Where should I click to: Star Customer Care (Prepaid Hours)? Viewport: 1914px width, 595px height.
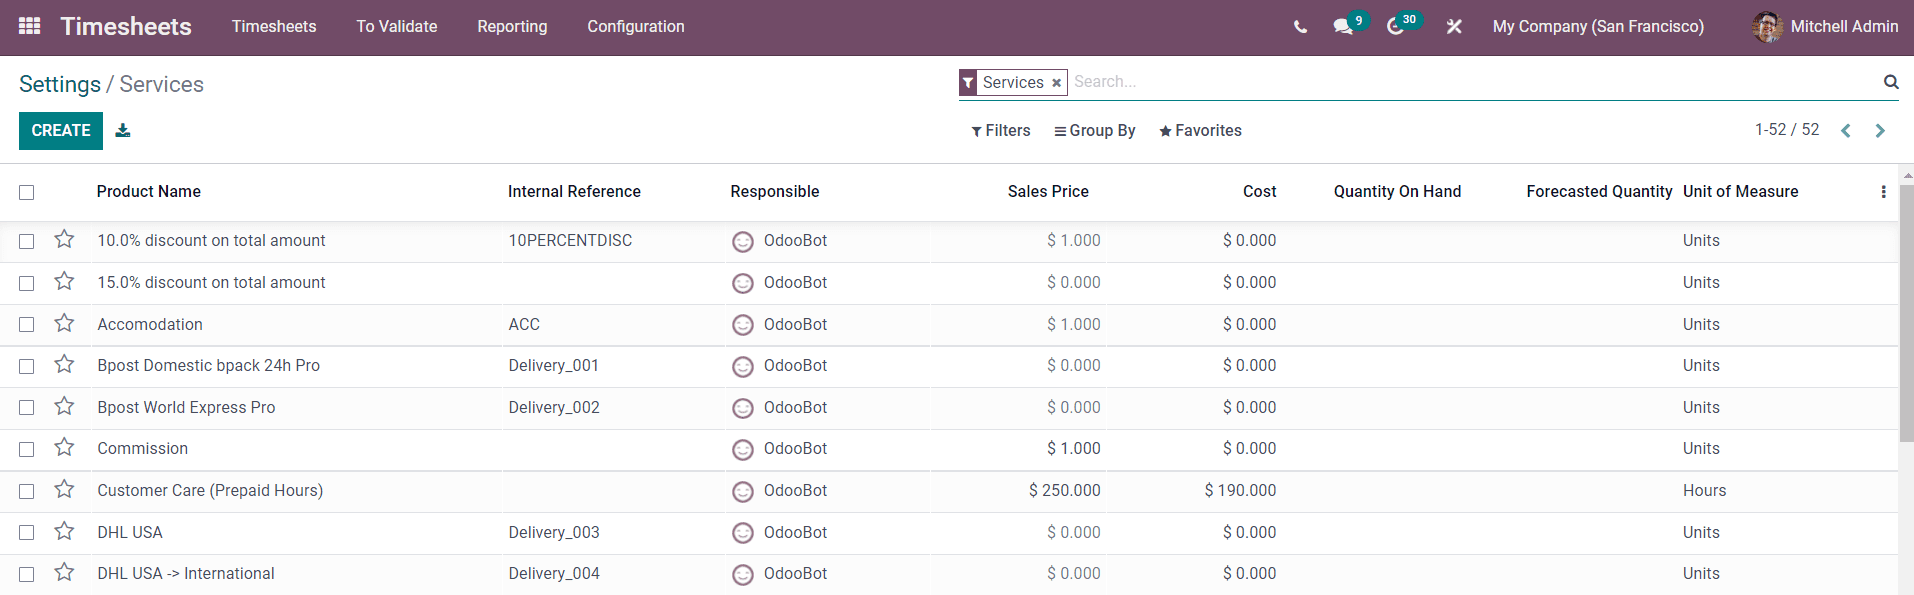click(x=64, y=489)
